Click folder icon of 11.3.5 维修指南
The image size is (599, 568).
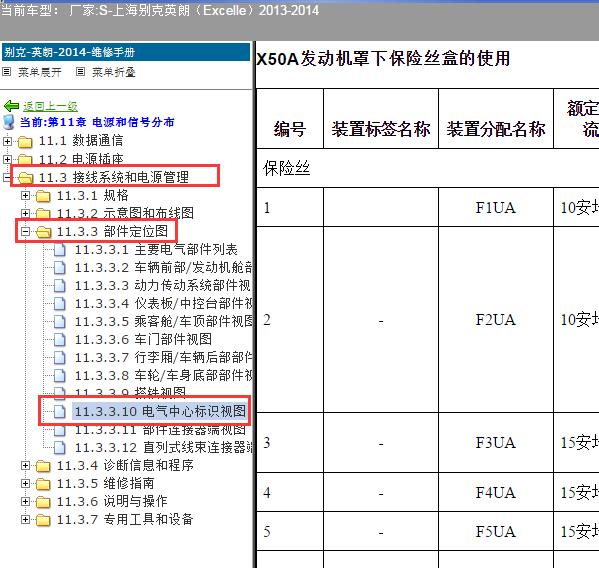43,484
